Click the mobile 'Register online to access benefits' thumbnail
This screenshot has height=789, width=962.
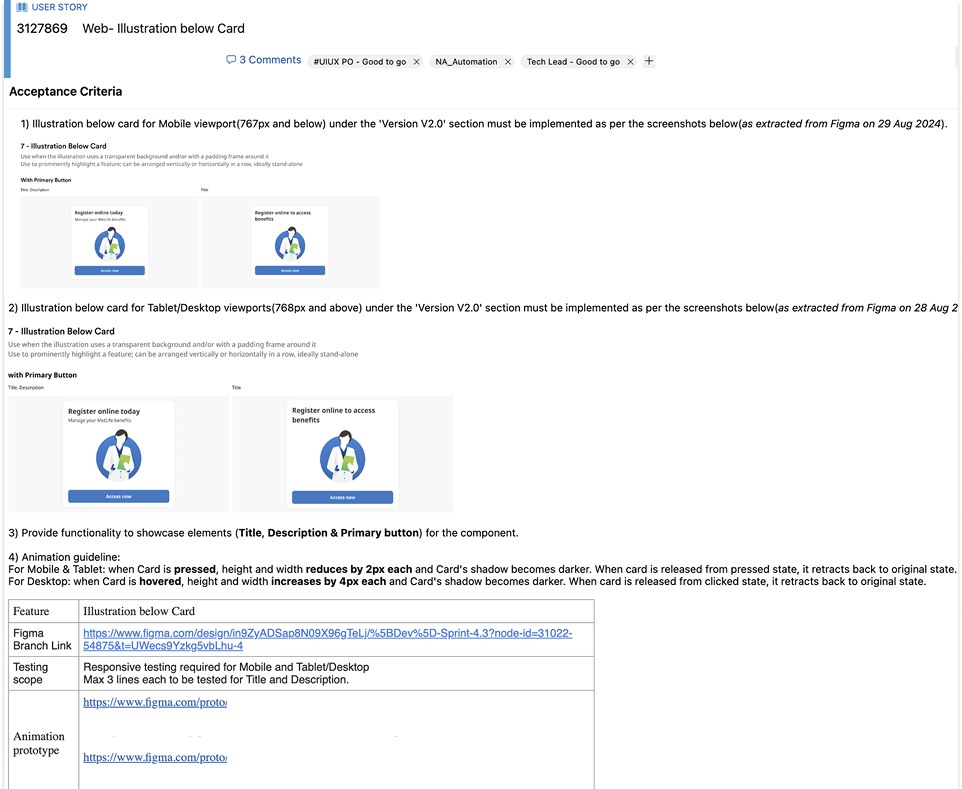click(290, 242)
